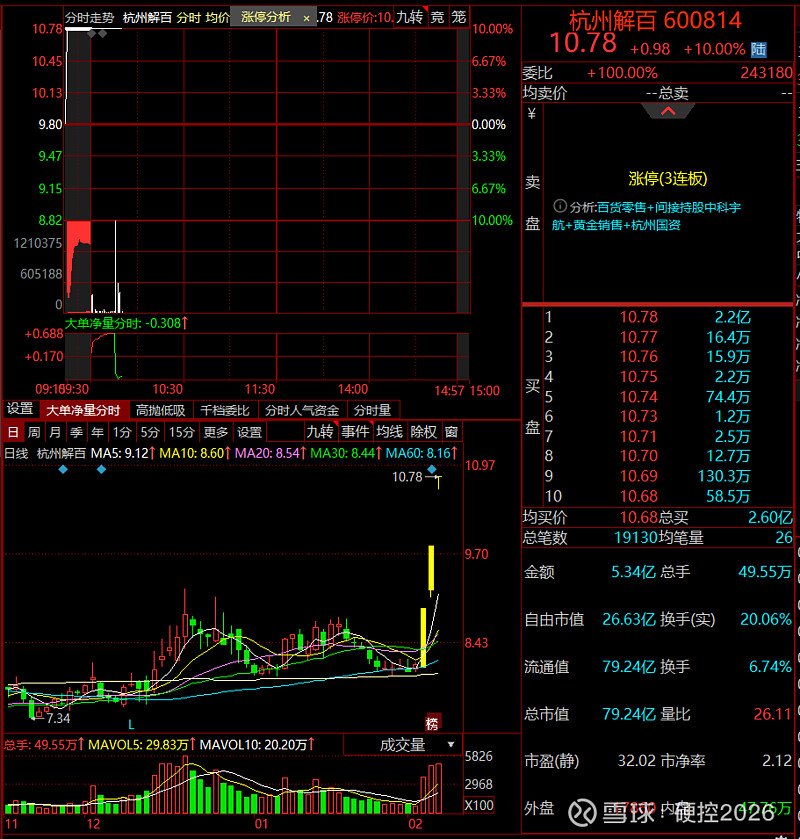Click the 榜 badge on the daily chart
This screenshot has width=800, height=839.
tap(432, 723)
